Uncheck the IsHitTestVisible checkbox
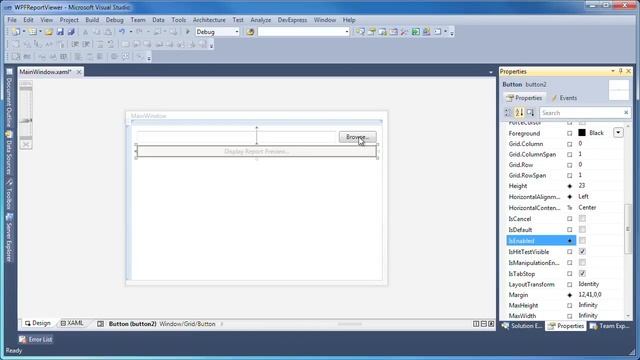This screenshot has height=360, width=640. click(x=582, y=251)
